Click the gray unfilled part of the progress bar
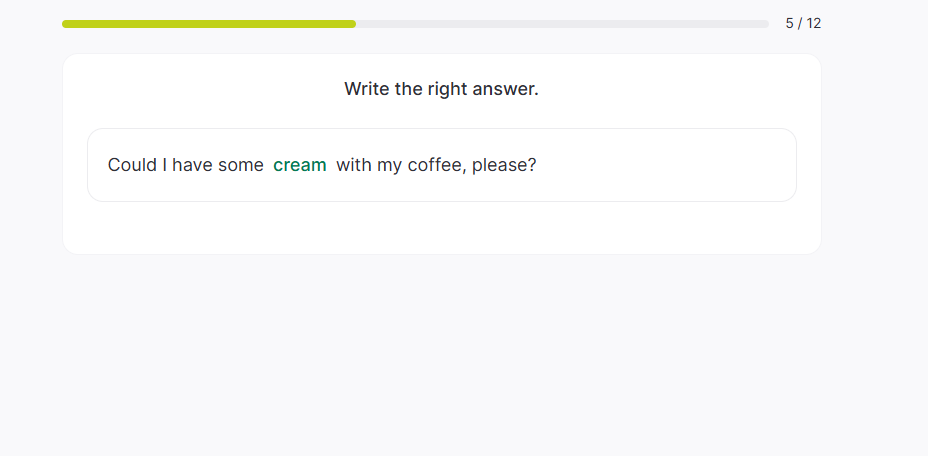928x456 pixels. point(560,24)
